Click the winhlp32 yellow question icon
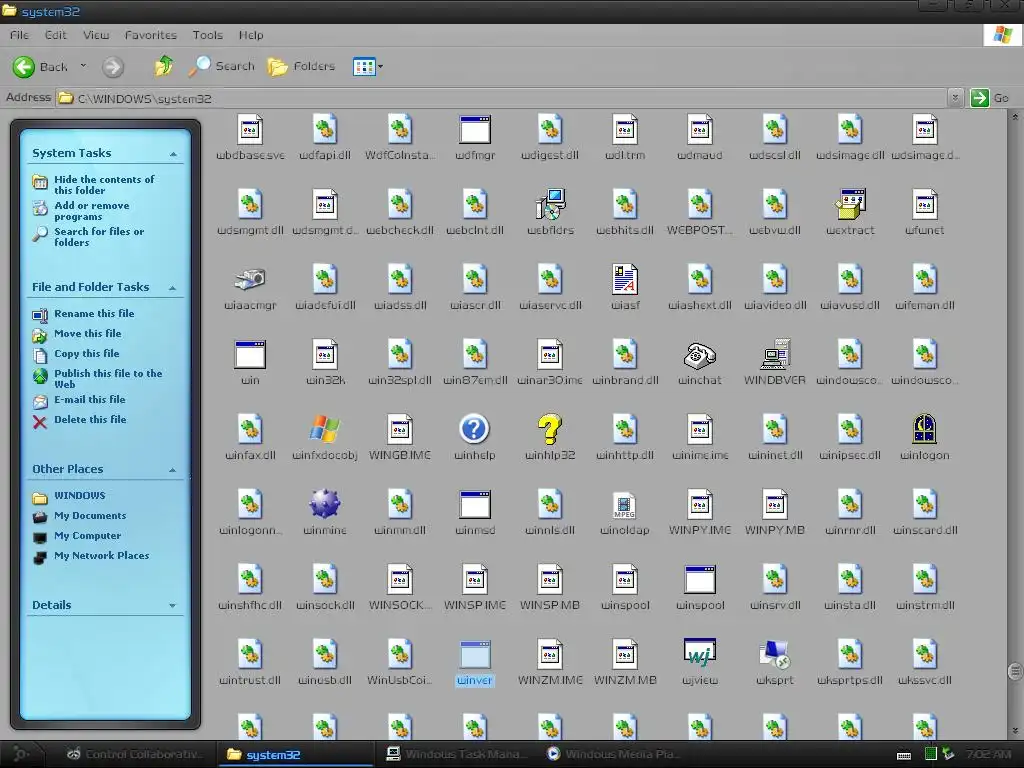The width and height of the screenshot is (1024, 768). [x=550, y=429]
